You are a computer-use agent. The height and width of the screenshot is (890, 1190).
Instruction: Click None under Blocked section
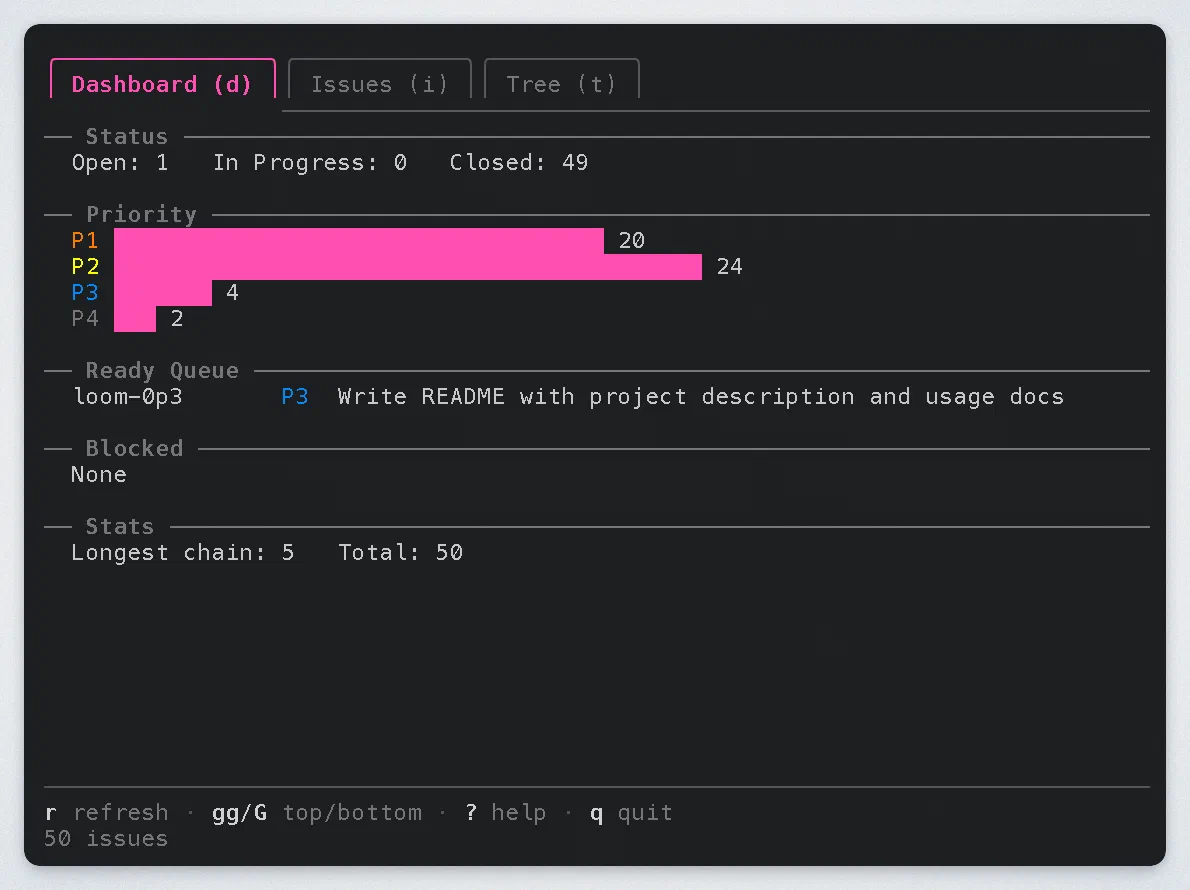click(99, 475)
